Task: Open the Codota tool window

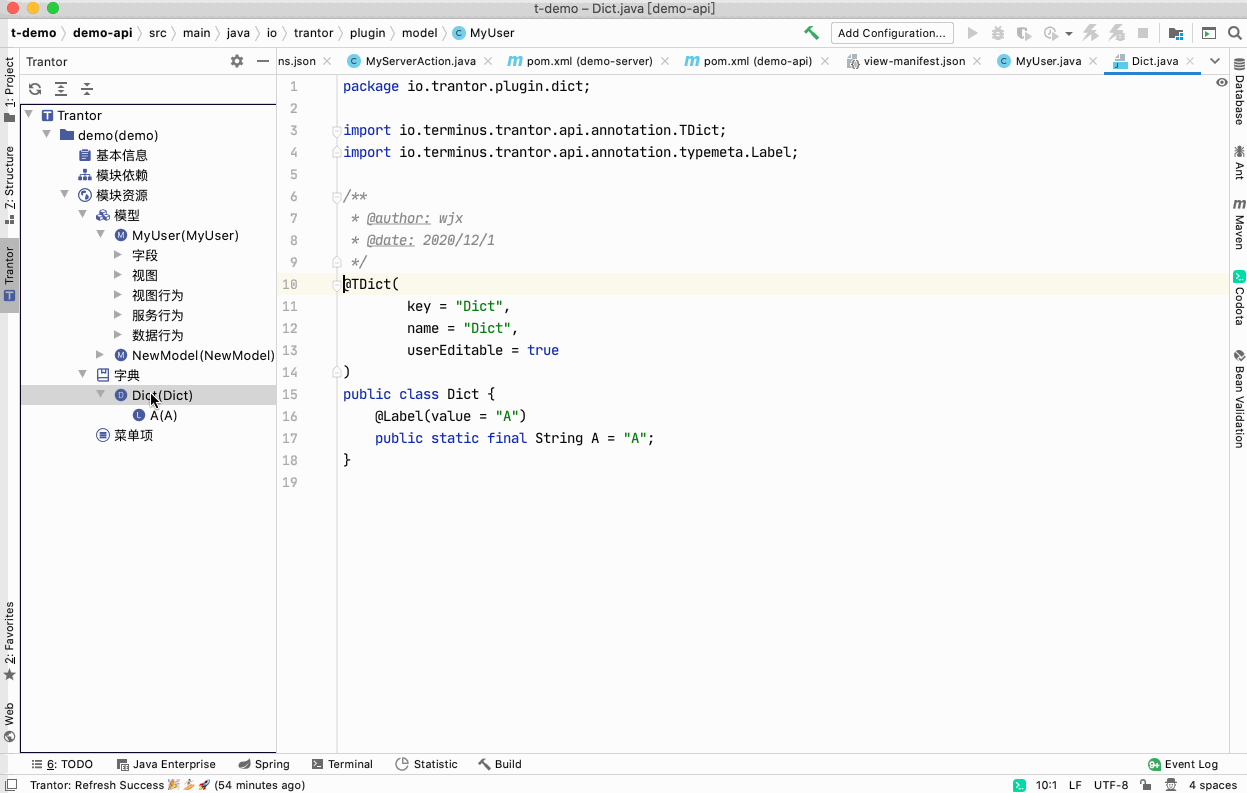Action: [x=1239, y=297]
